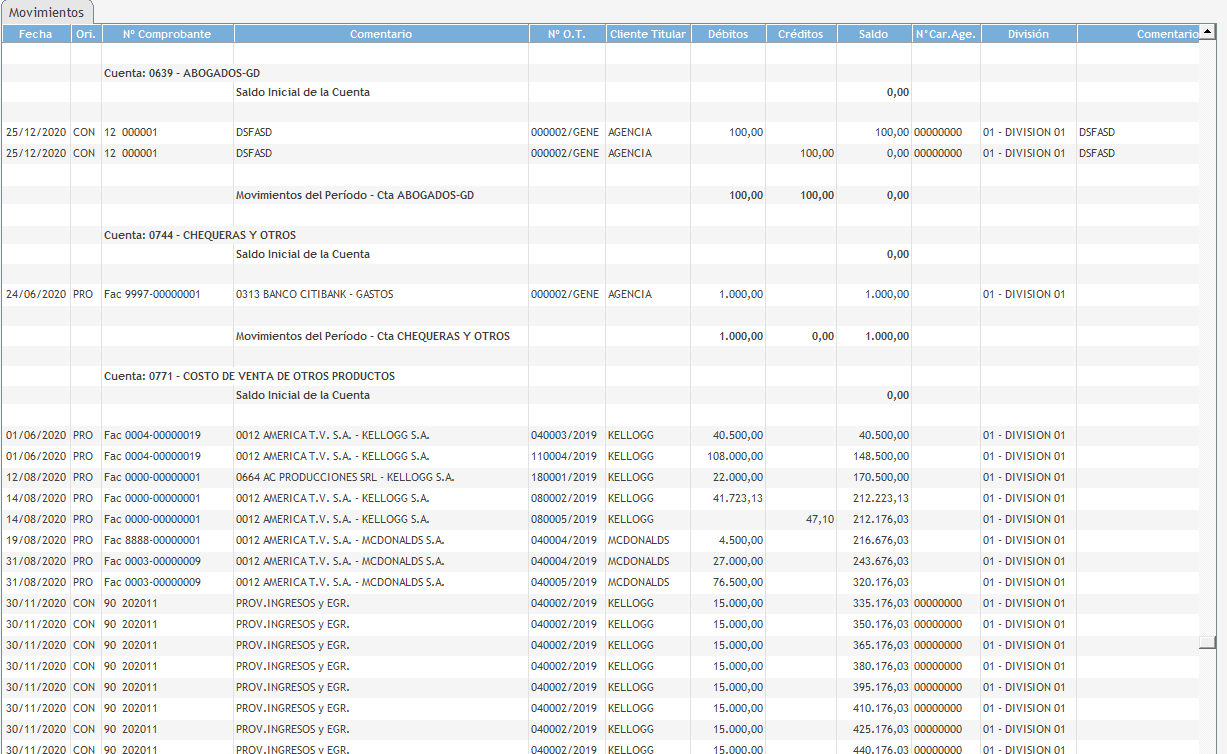Click the scrollbar up arrow button
1227x754 pixels.
click(1208, 33)
